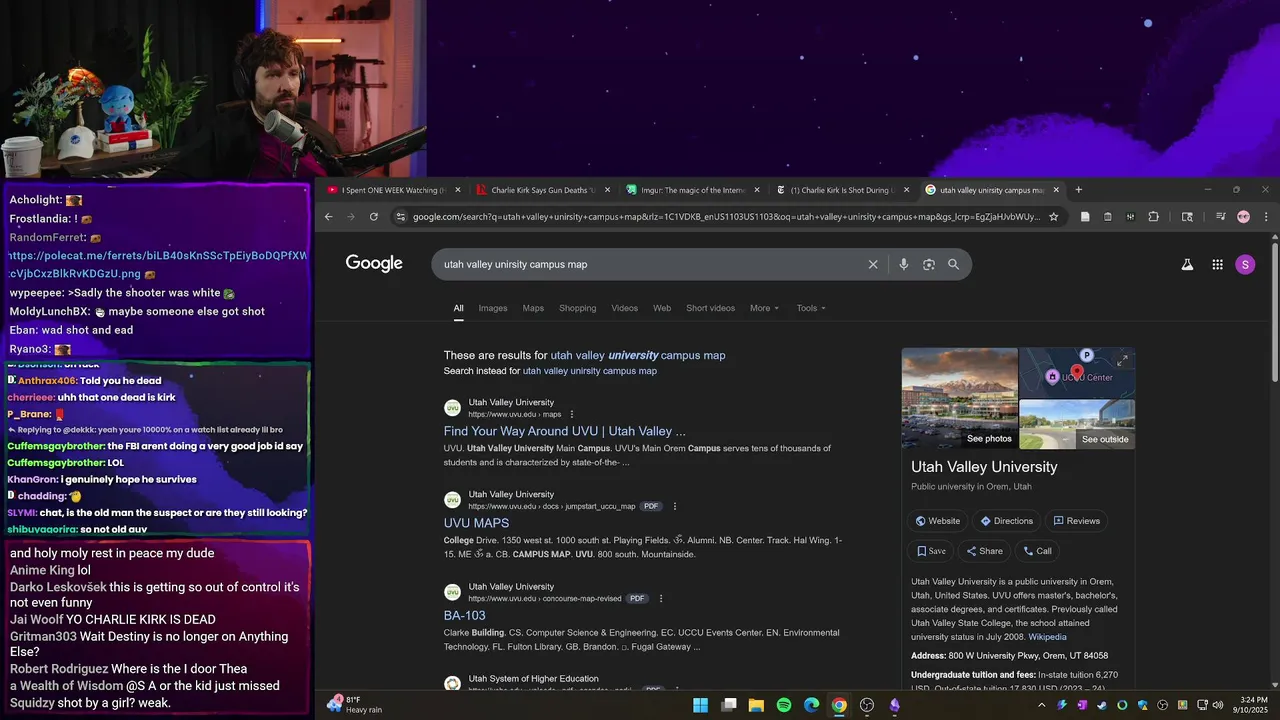
Task: Click the Directions button
Action: [x=1007, y=521]
